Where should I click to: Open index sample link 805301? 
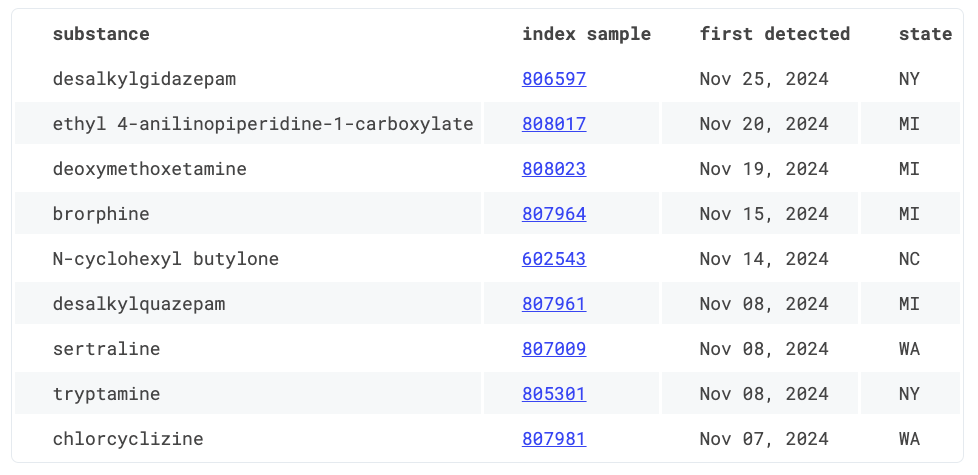click(x=554, y=394)
